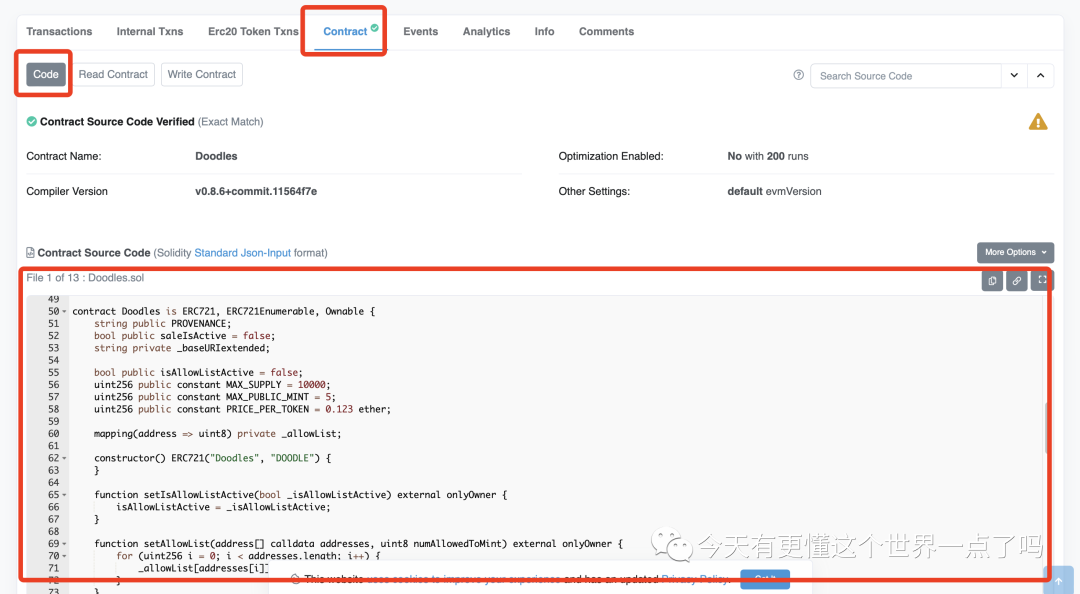Click 'Contract Source Code Verified' heading text
This screenshot has height=594, width=1080.
tap(117, 122)
